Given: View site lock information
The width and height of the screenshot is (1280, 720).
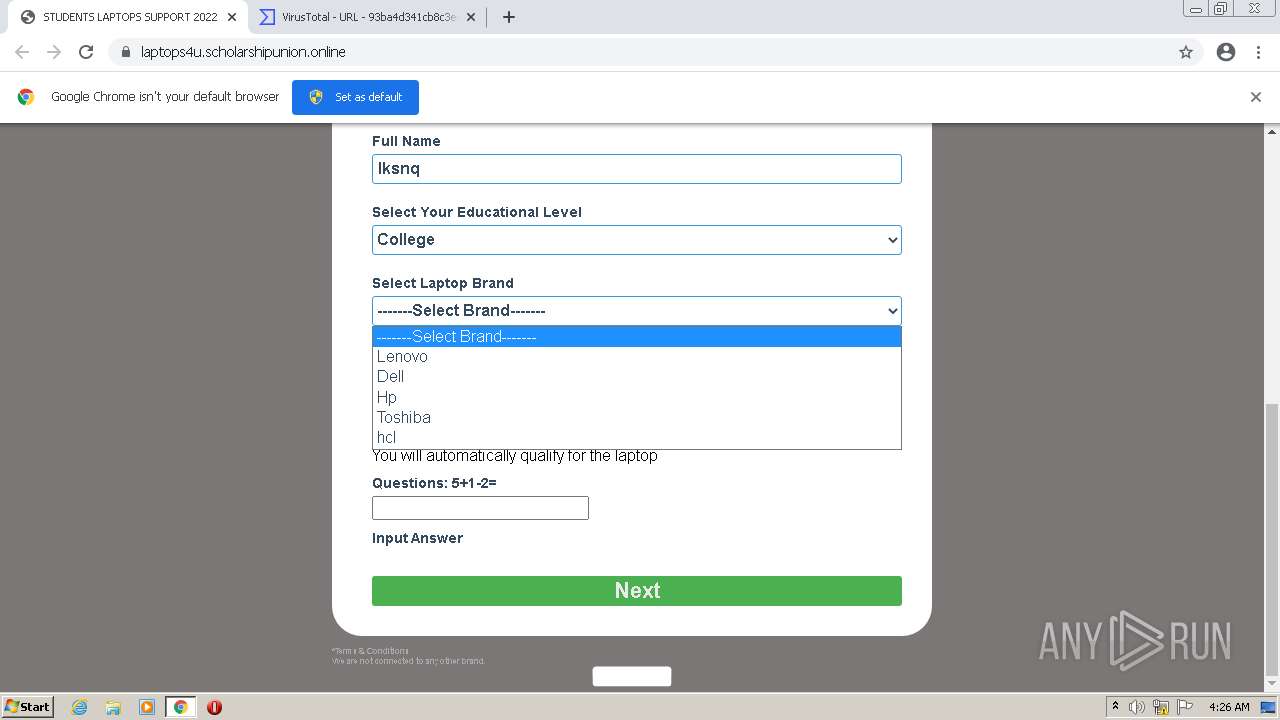Looking at the screenshot, I should tap(125, 52).
